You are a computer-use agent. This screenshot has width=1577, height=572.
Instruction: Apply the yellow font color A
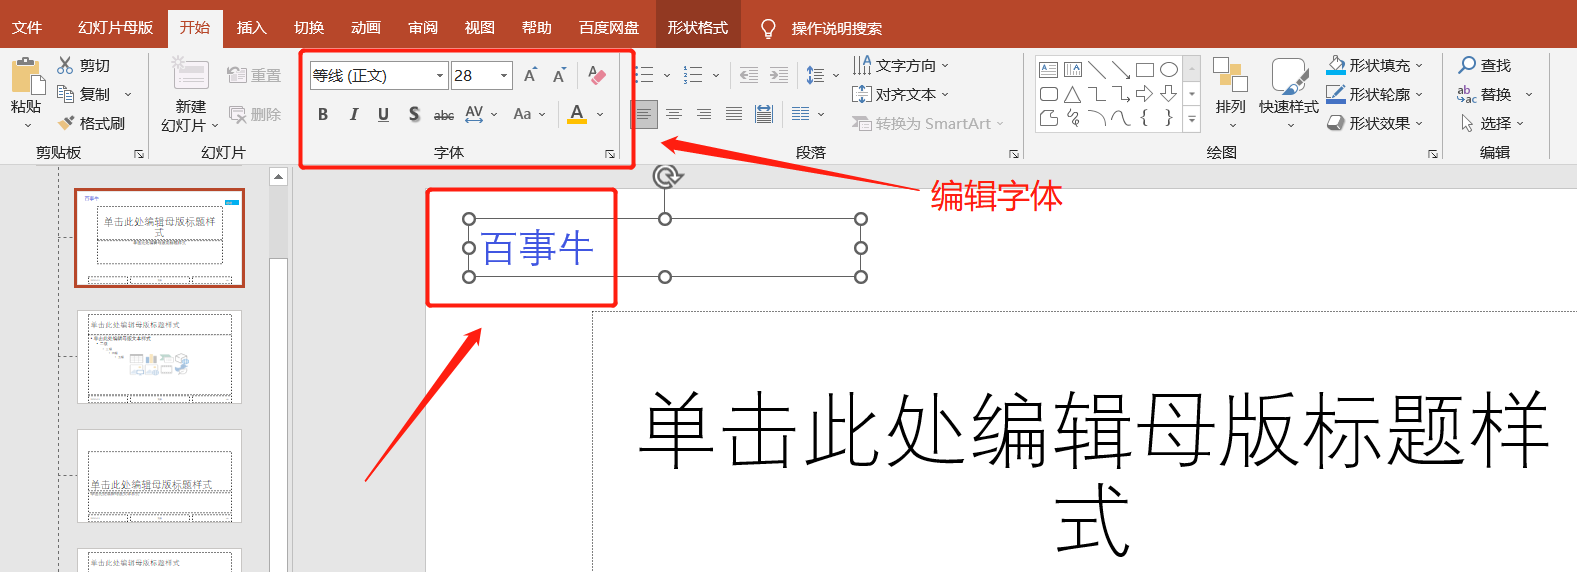[577, 114]
